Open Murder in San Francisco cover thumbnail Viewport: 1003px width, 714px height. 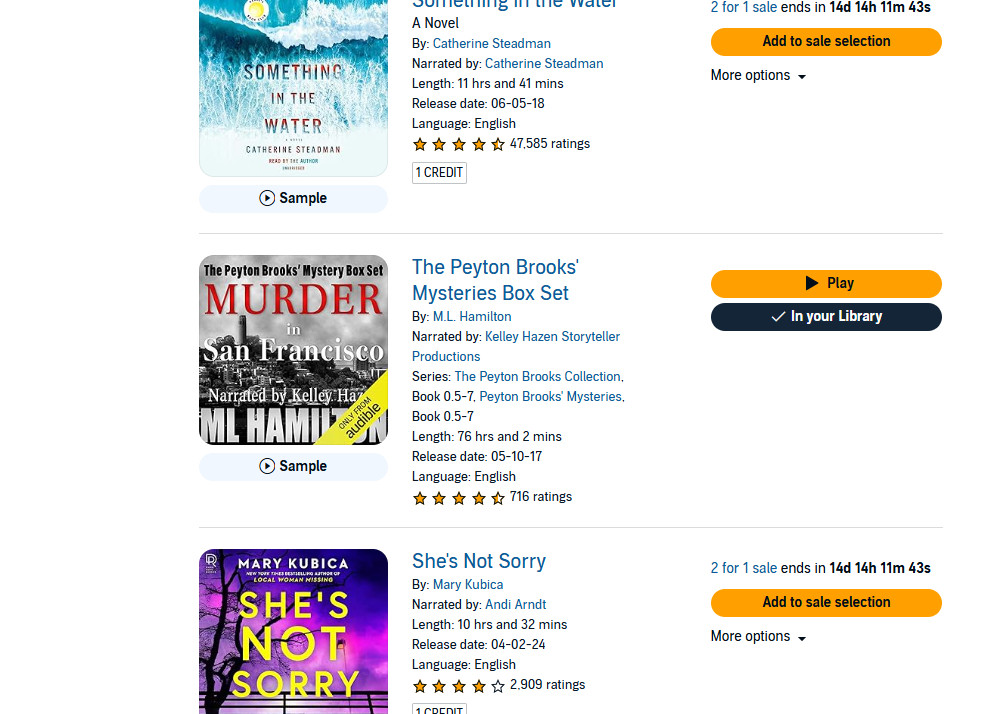pos(293,350)
